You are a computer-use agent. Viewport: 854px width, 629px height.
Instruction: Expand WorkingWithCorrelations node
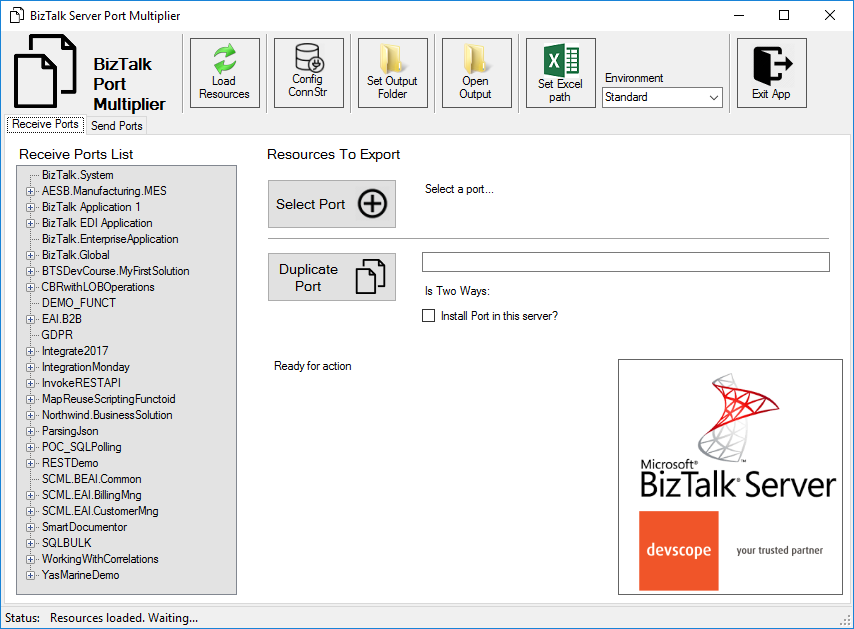click(30, 559)
